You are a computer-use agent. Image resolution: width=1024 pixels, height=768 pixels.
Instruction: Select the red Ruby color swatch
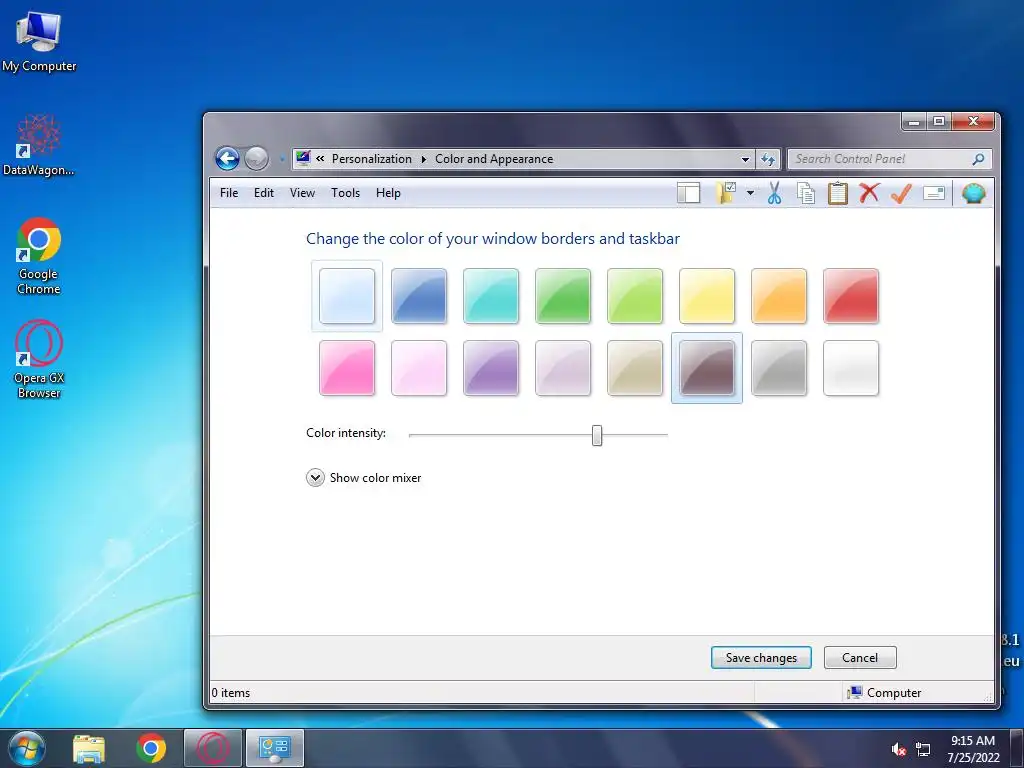coord(850,296)
